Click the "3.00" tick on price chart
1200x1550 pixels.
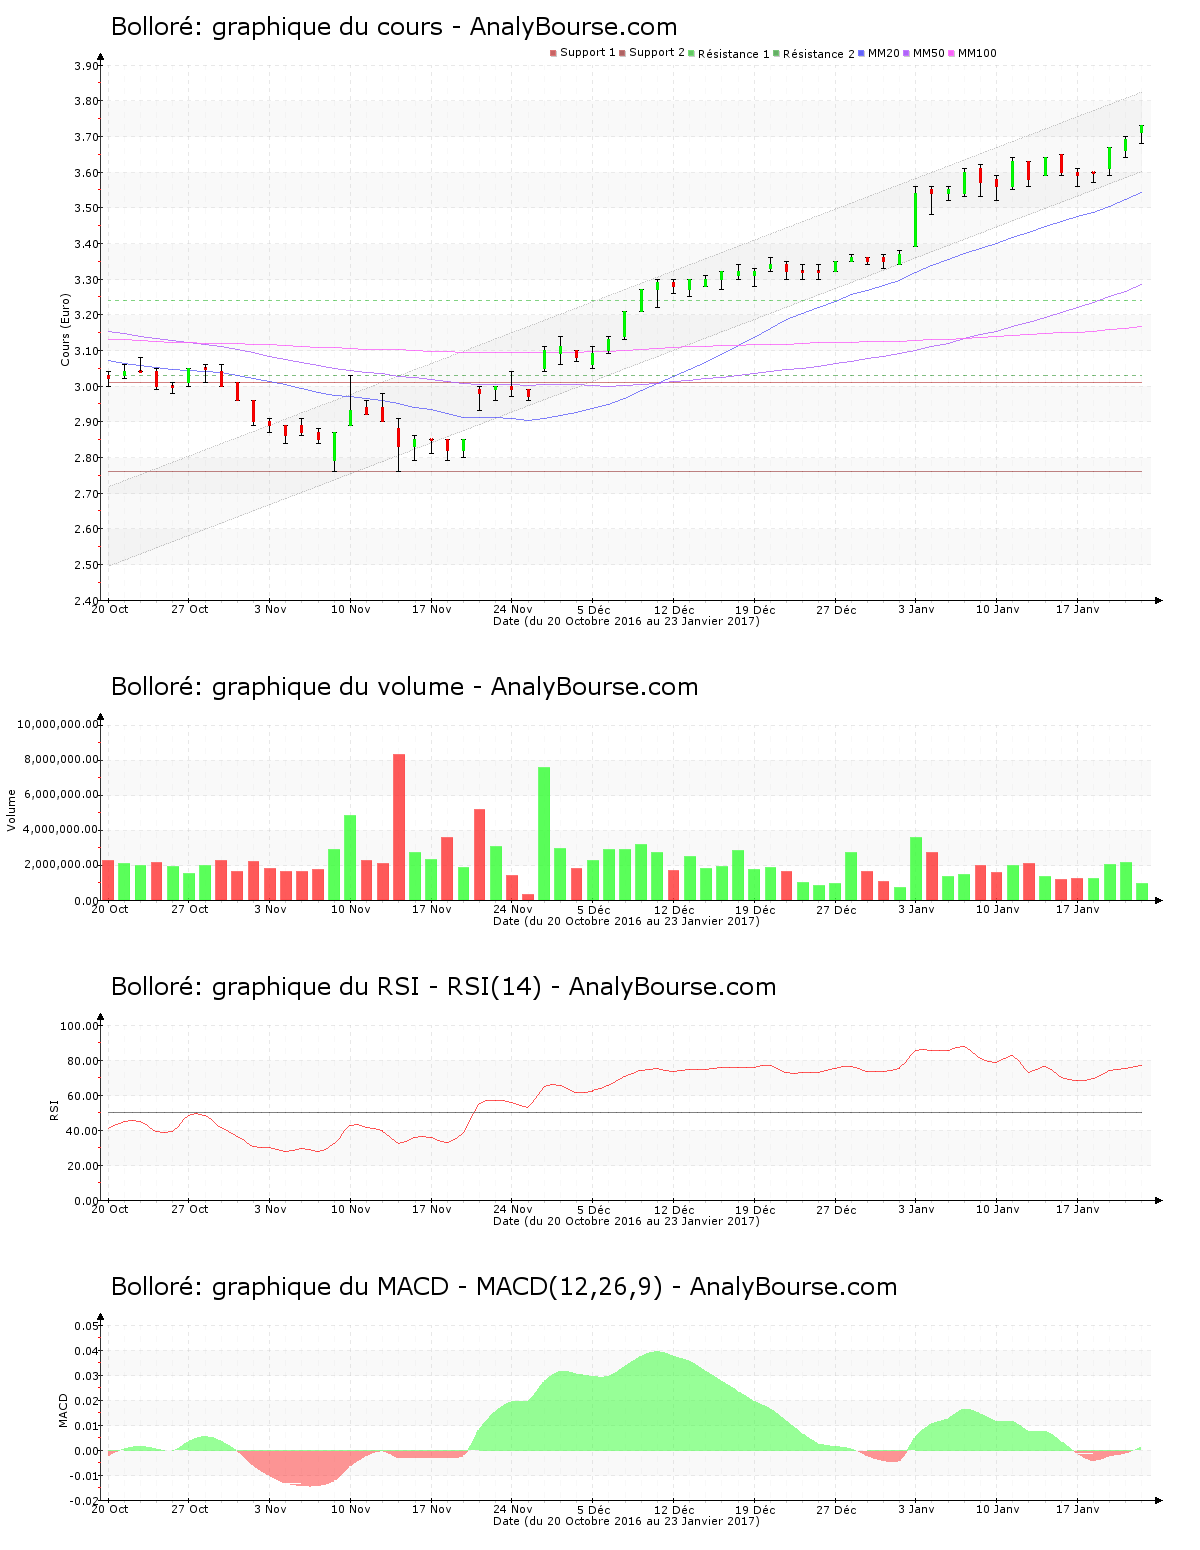(x=87, y=387)
